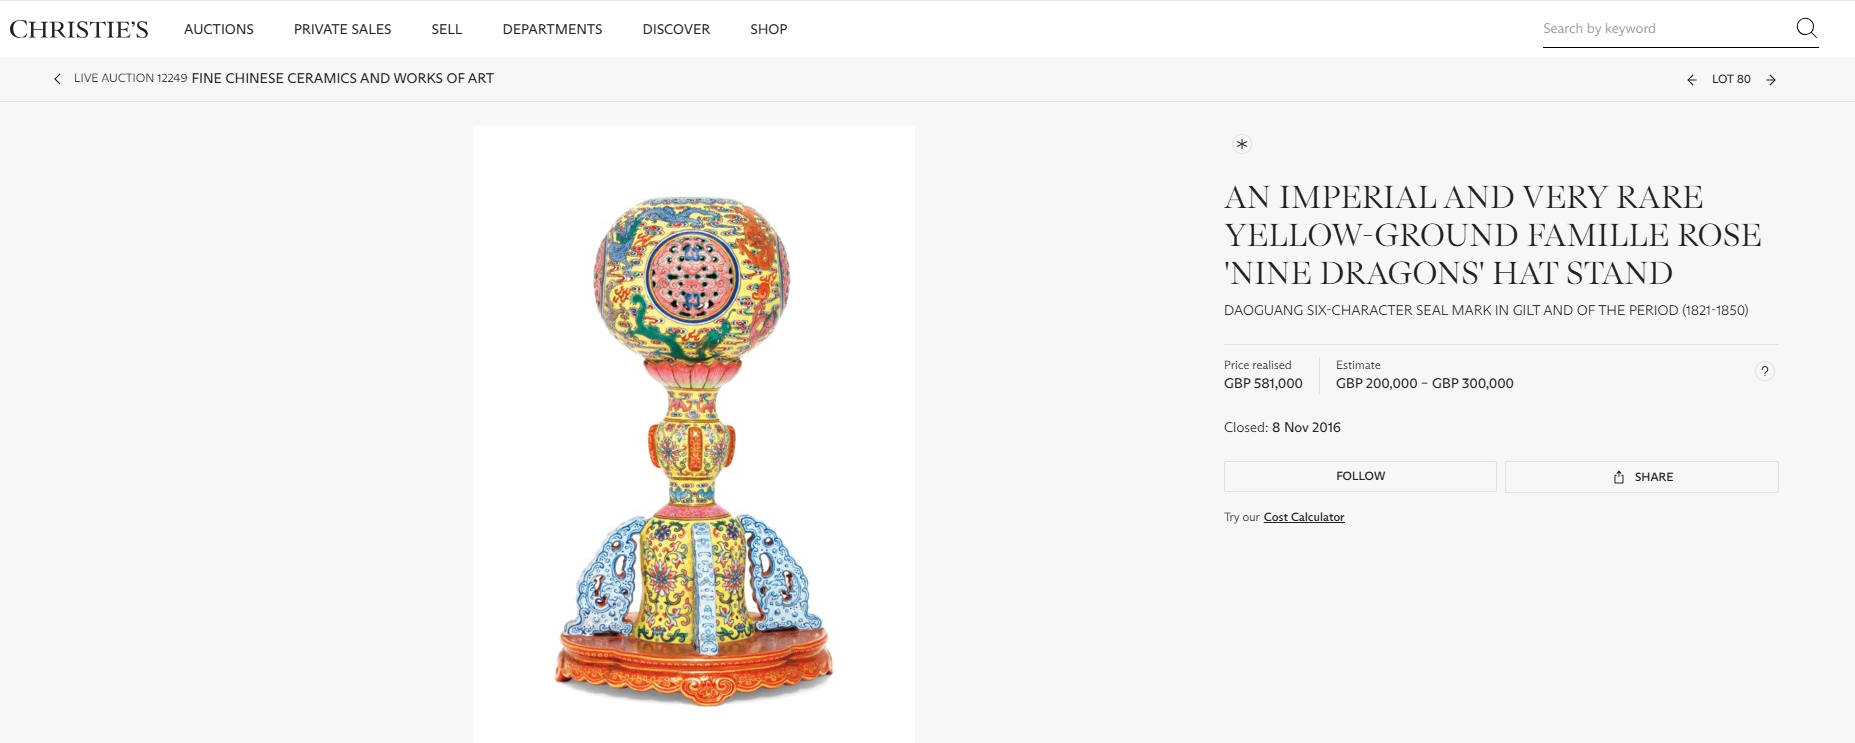Select the Private Sales menu item
The height and width of the screenshot is (743, 1855).
click(x=341, y=29)
